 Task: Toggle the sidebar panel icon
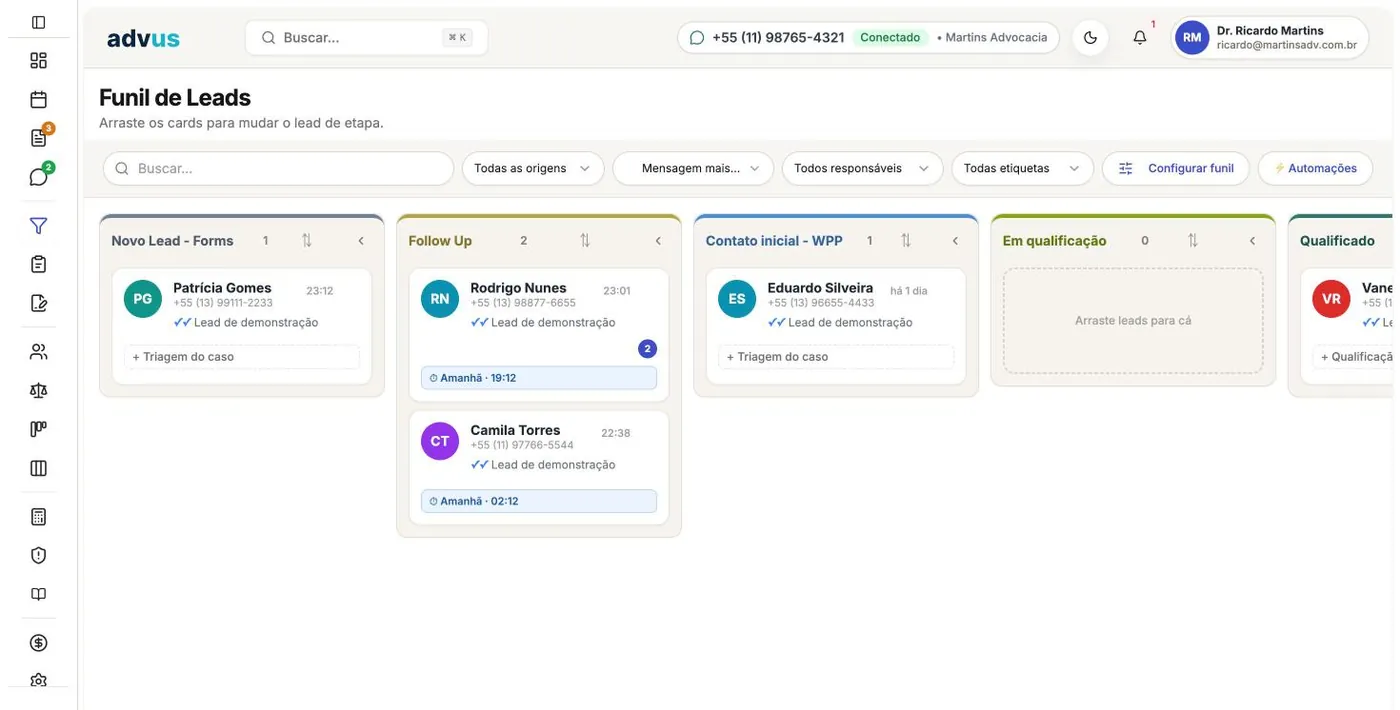pyautogui.click(x=38, y=22)
